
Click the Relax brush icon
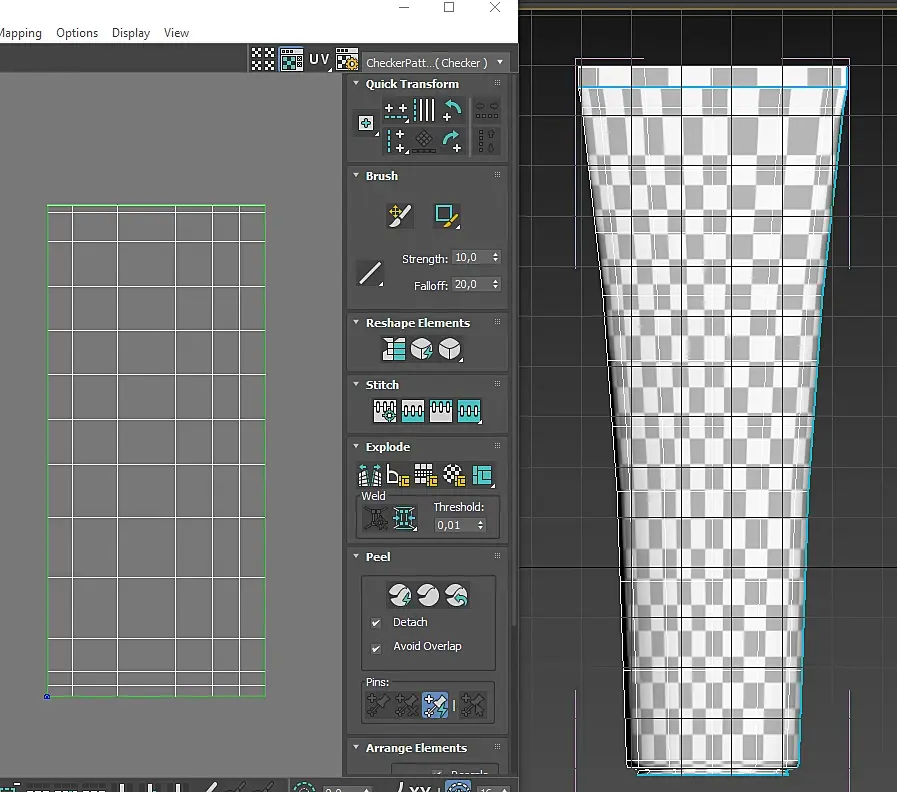(446, 216)
